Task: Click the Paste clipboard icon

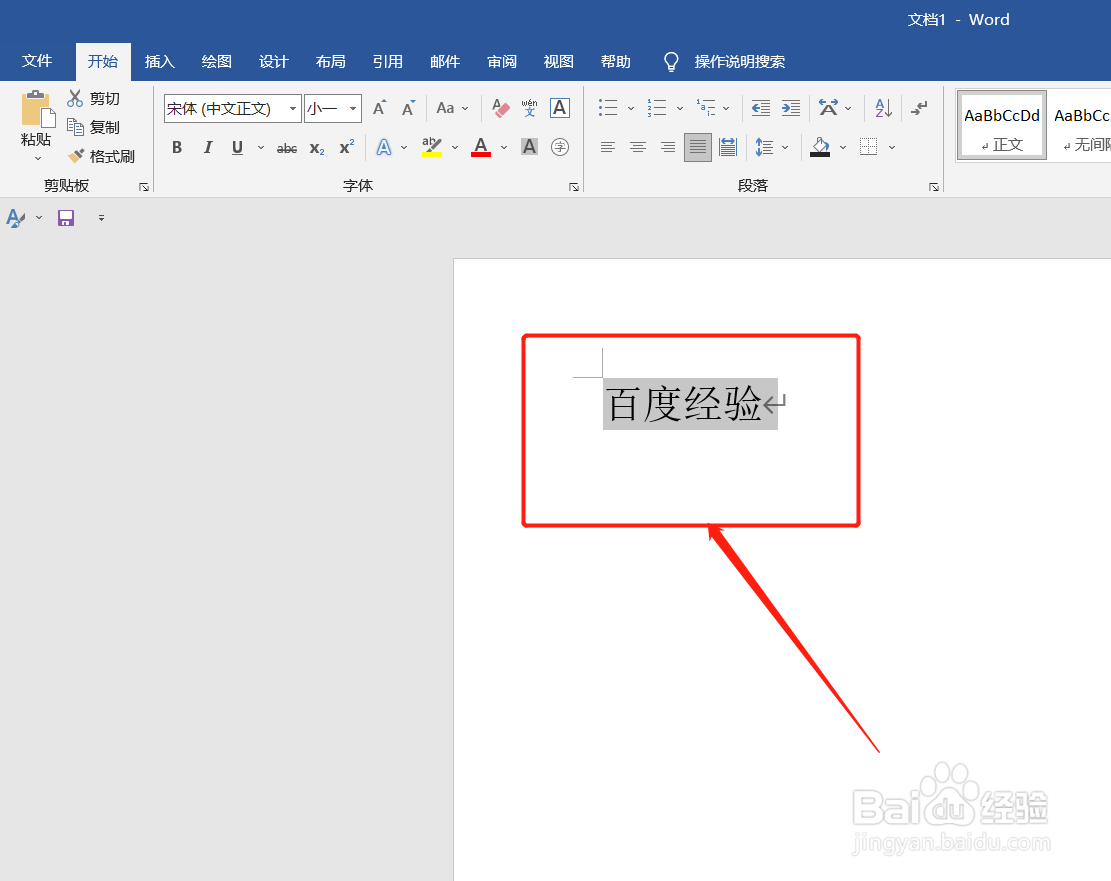Action: (x=37, y=109)
